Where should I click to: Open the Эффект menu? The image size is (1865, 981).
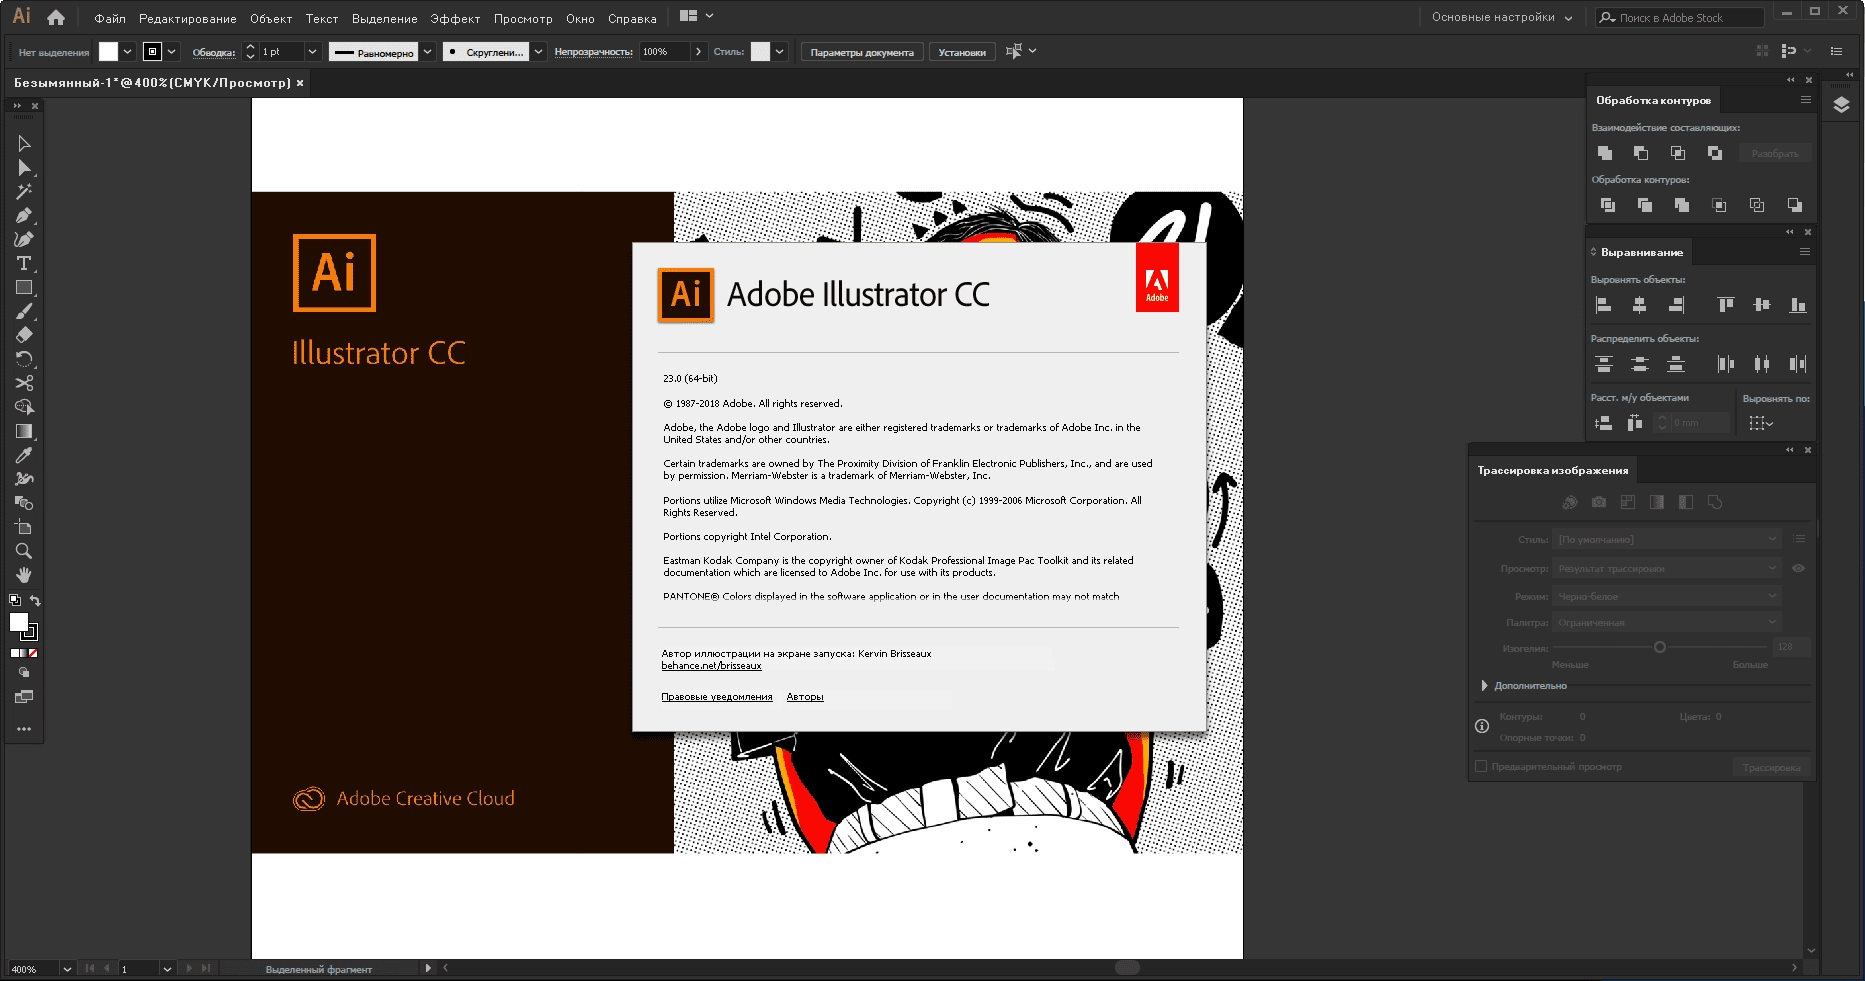point(455,19)
